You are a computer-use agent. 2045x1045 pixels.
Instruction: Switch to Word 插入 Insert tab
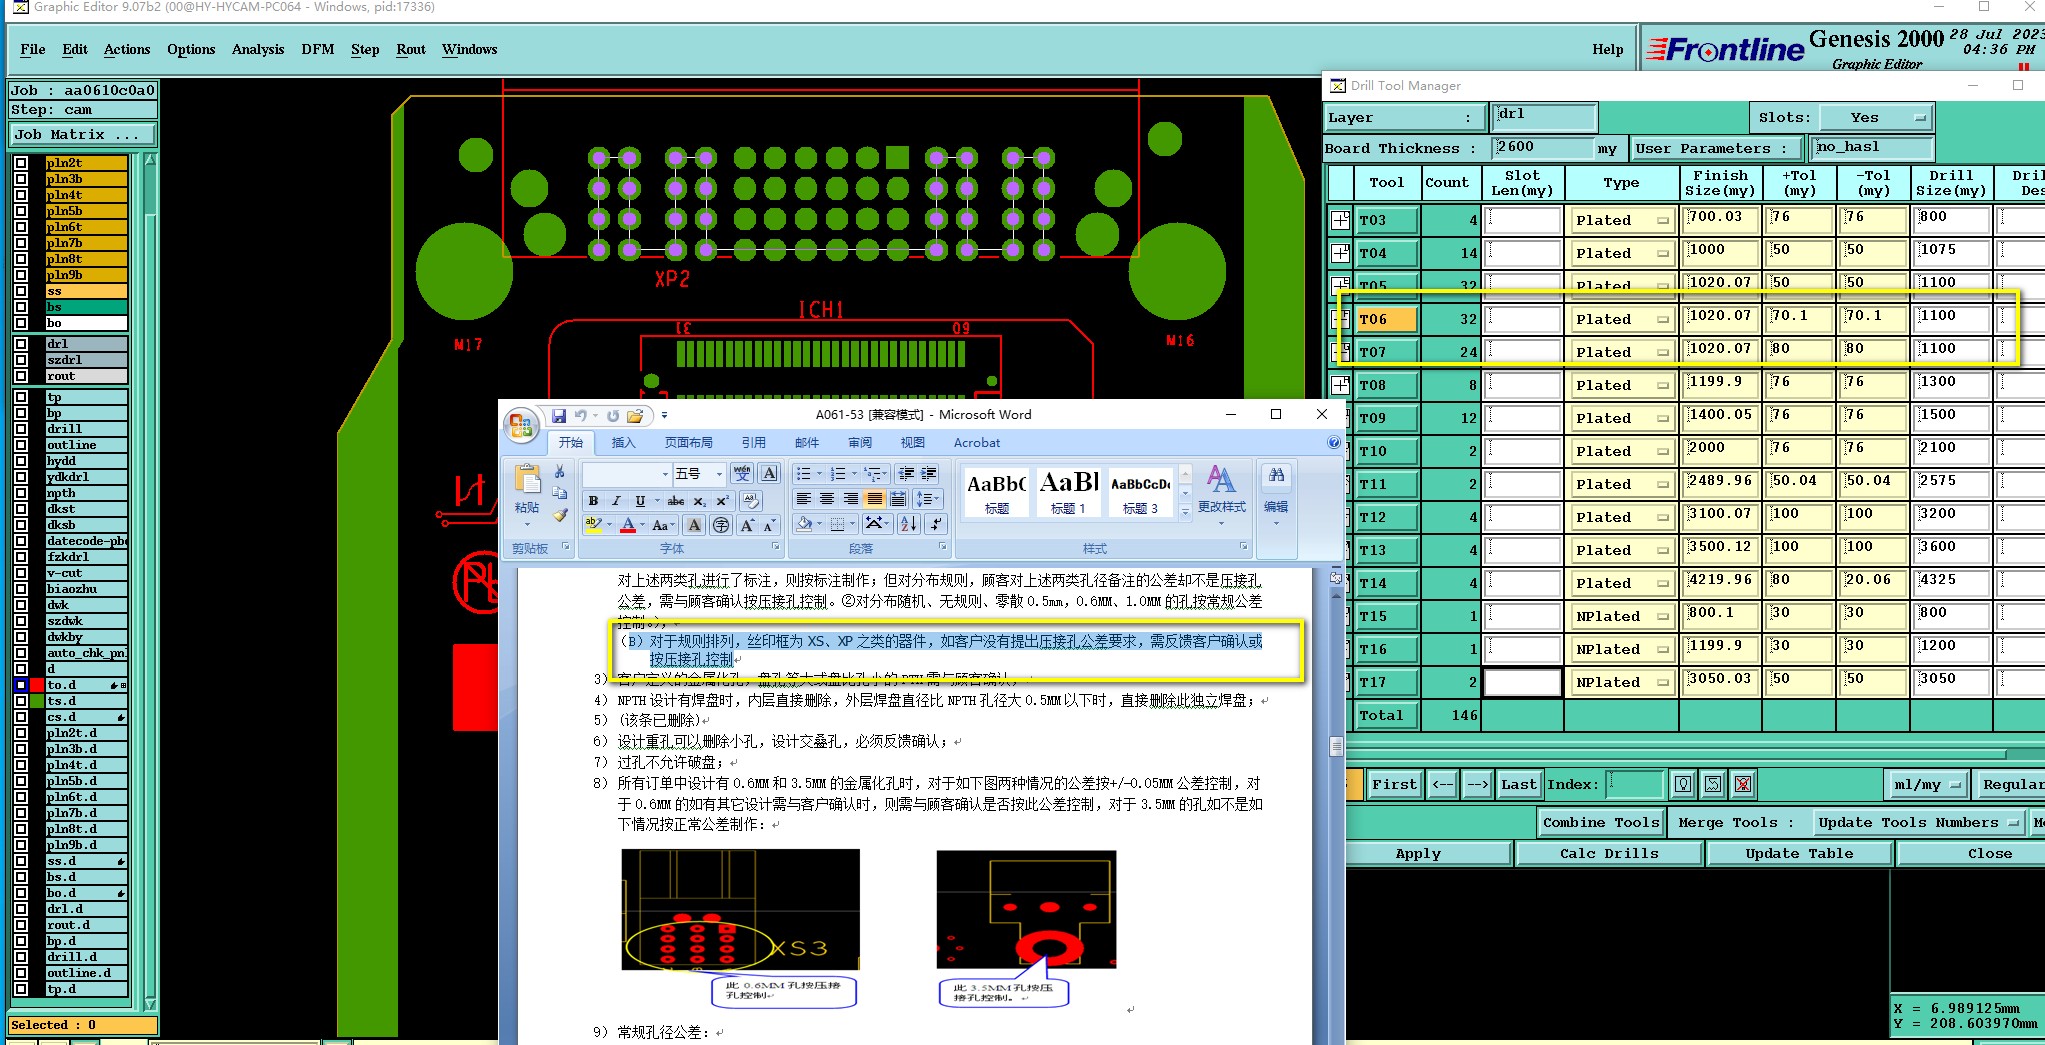623,442
